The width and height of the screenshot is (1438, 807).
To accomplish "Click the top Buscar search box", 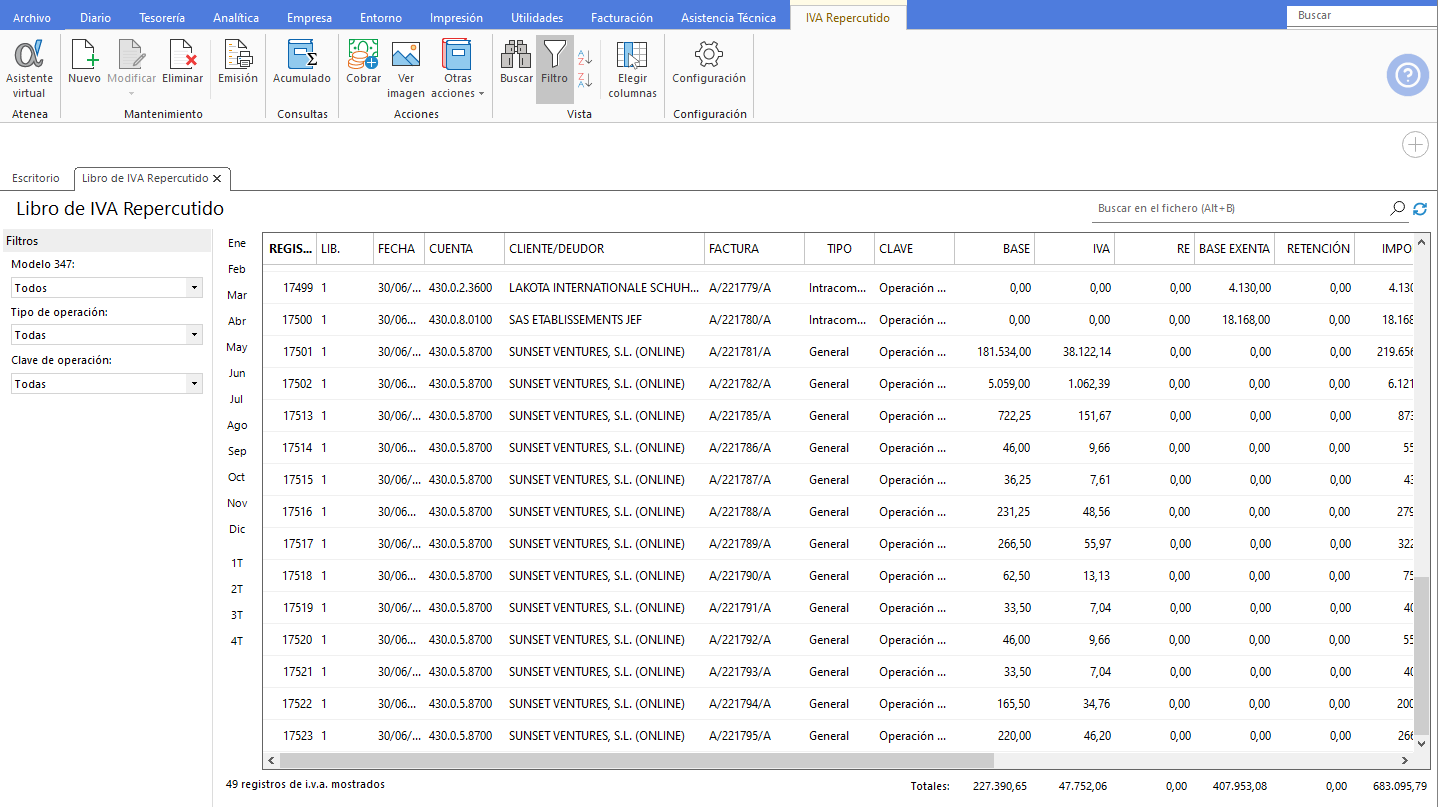I will pos(1362,16).
